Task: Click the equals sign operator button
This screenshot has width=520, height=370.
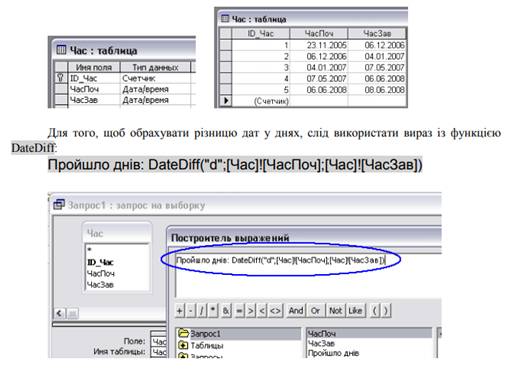Action: (x=239, y=311)
